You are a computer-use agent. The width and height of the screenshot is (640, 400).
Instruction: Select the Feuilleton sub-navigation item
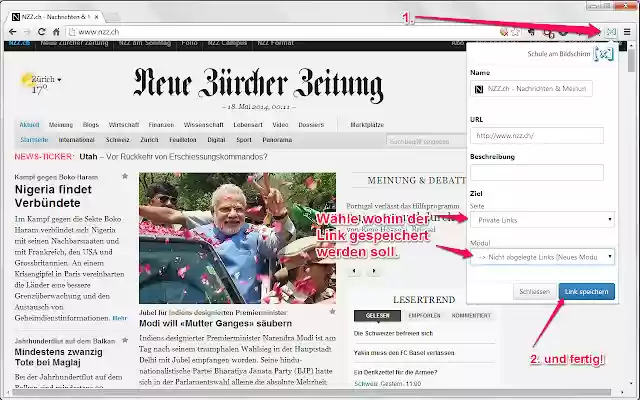183,140
